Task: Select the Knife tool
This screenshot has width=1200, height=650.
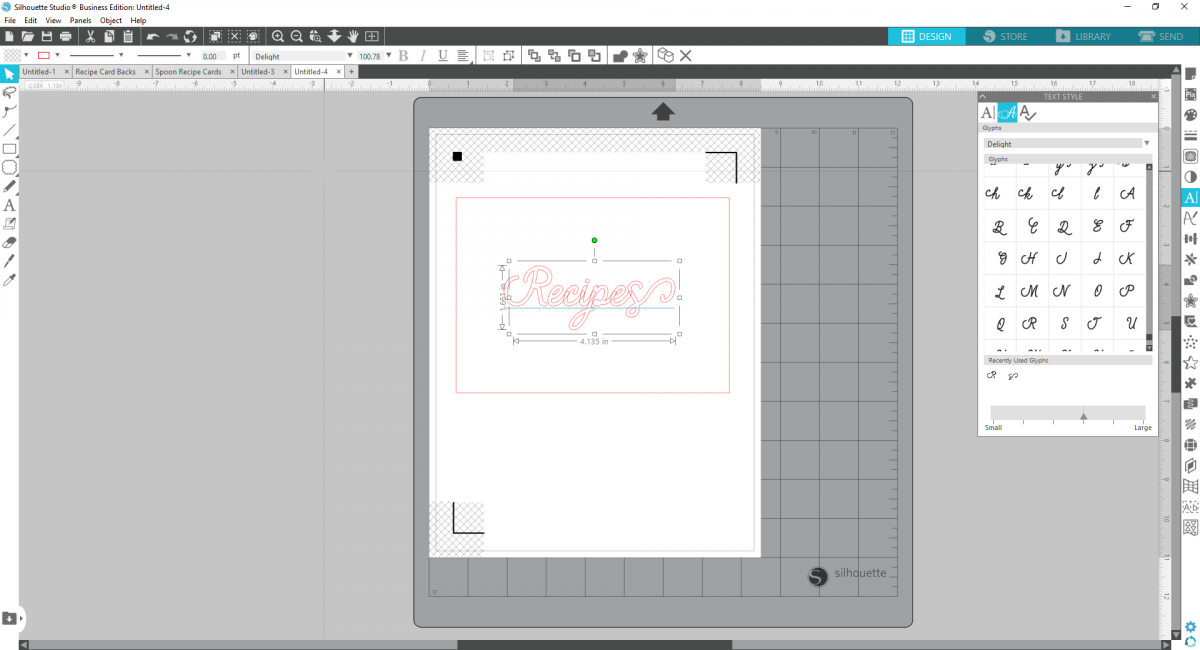Action: (10, 261)
